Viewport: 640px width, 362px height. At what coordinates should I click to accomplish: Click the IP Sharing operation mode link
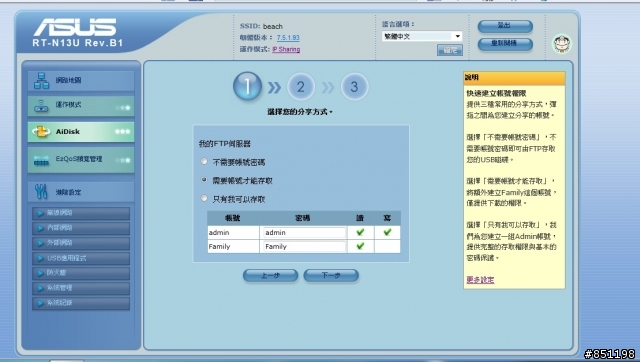point(286,49)
